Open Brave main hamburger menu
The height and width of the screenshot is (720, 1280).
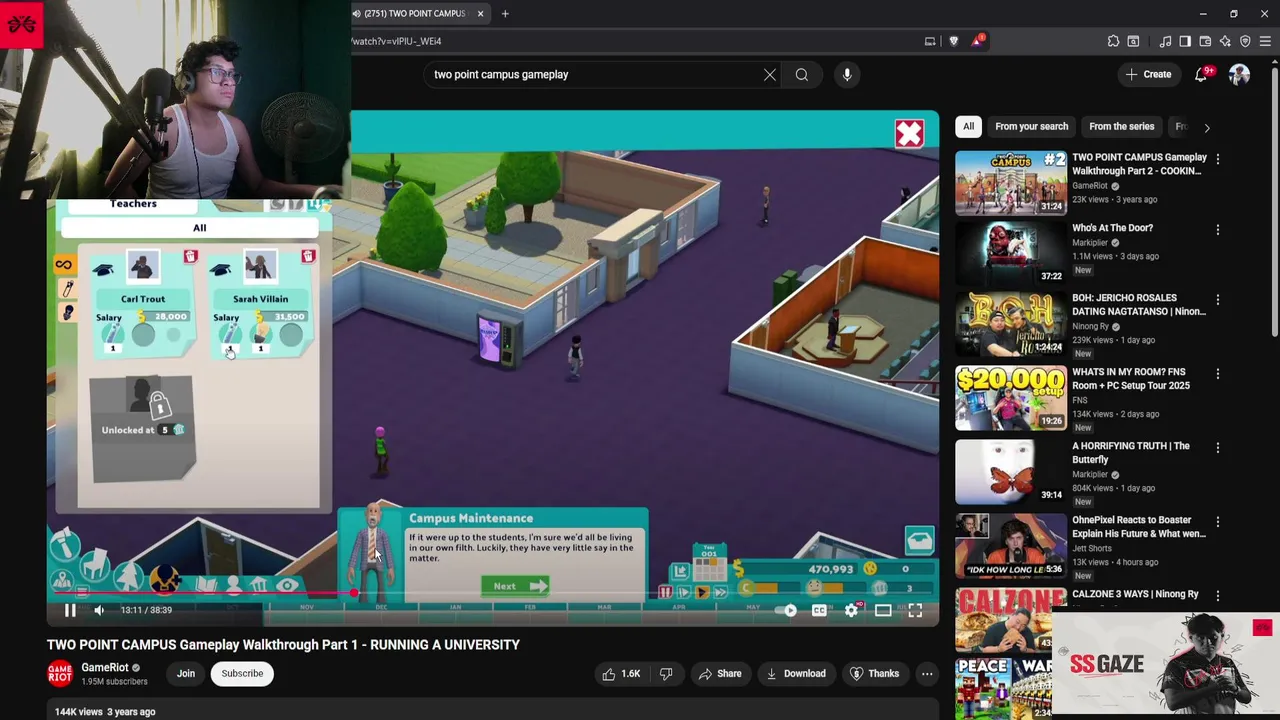click(1265, 41)
